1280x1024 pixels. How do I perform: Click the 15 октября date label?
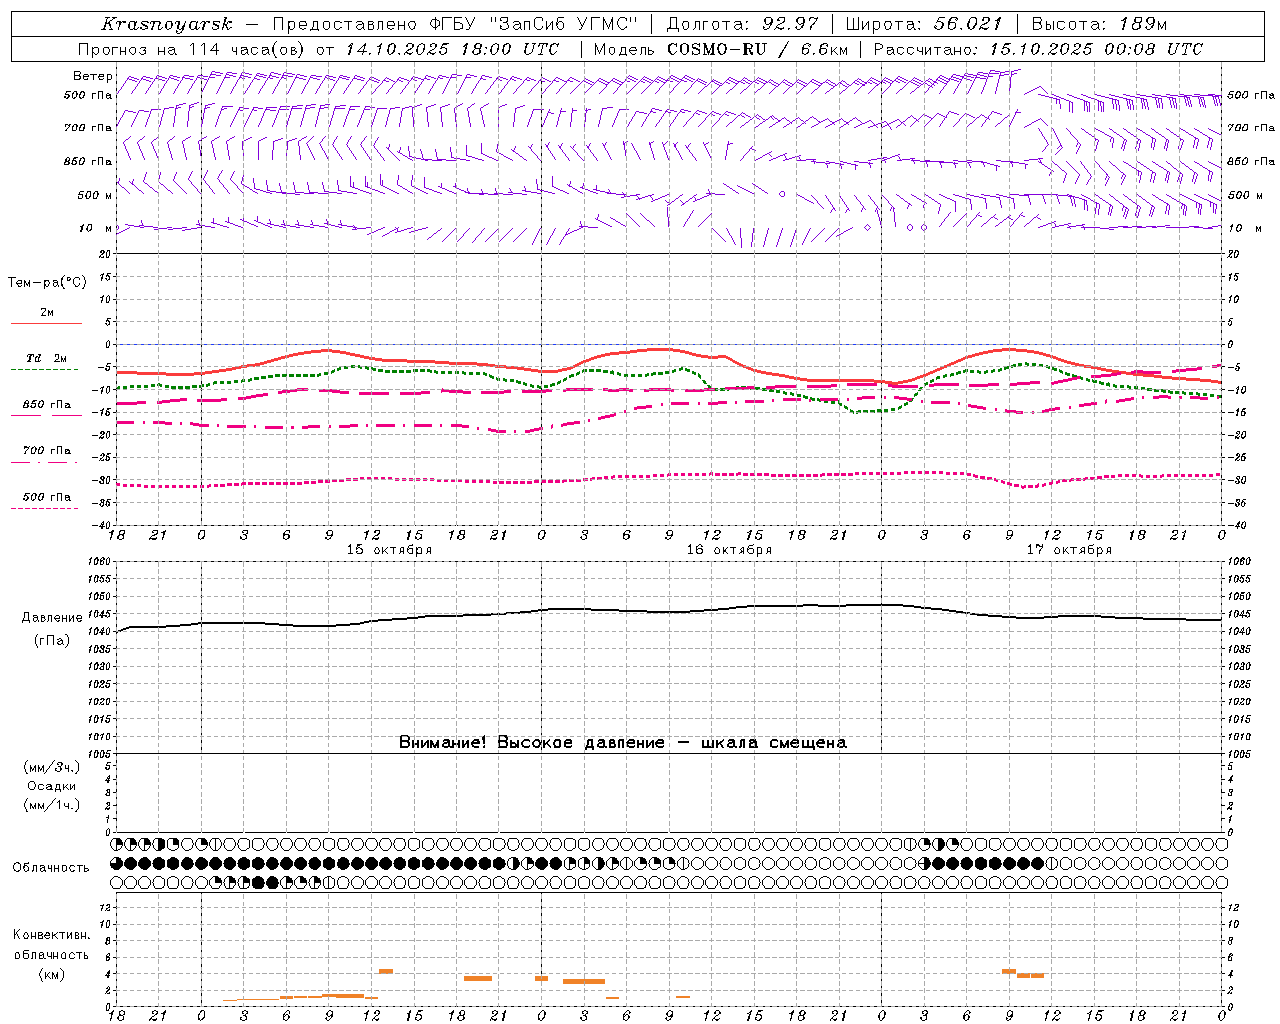click(389, 550)
